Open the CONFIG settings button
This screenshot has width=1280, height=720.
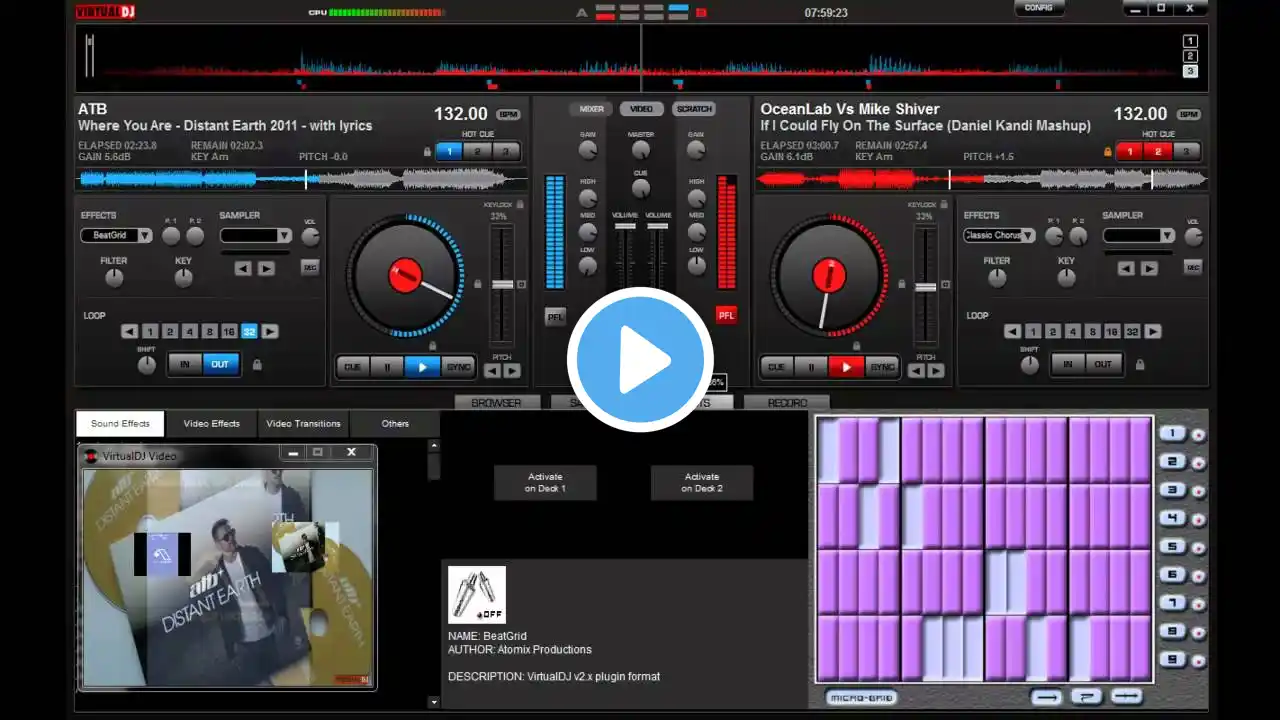pyautogui.click(x=1039, y=8)
